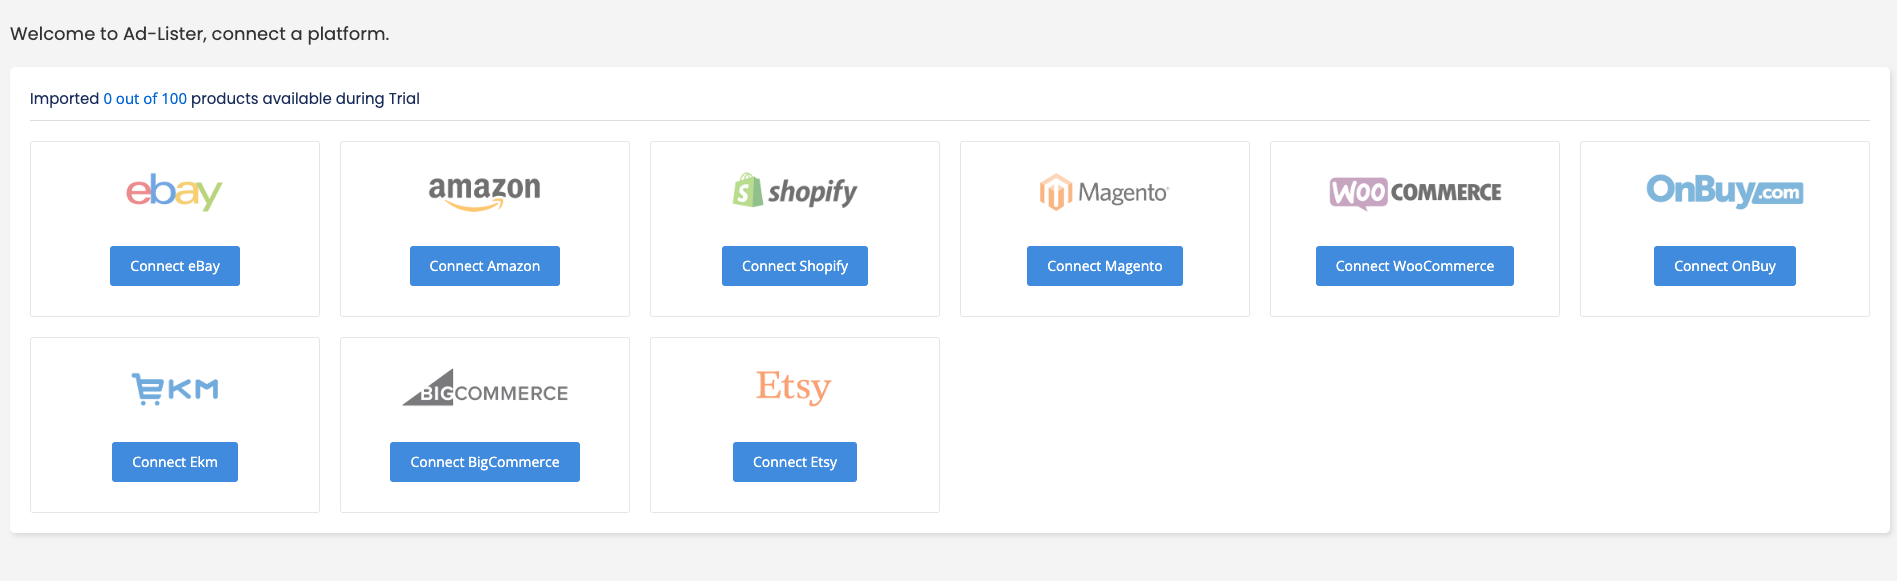This screenshot has height=581, width=1897.
Task: Click the Magento logo
Action: (x=1104, y=192)
